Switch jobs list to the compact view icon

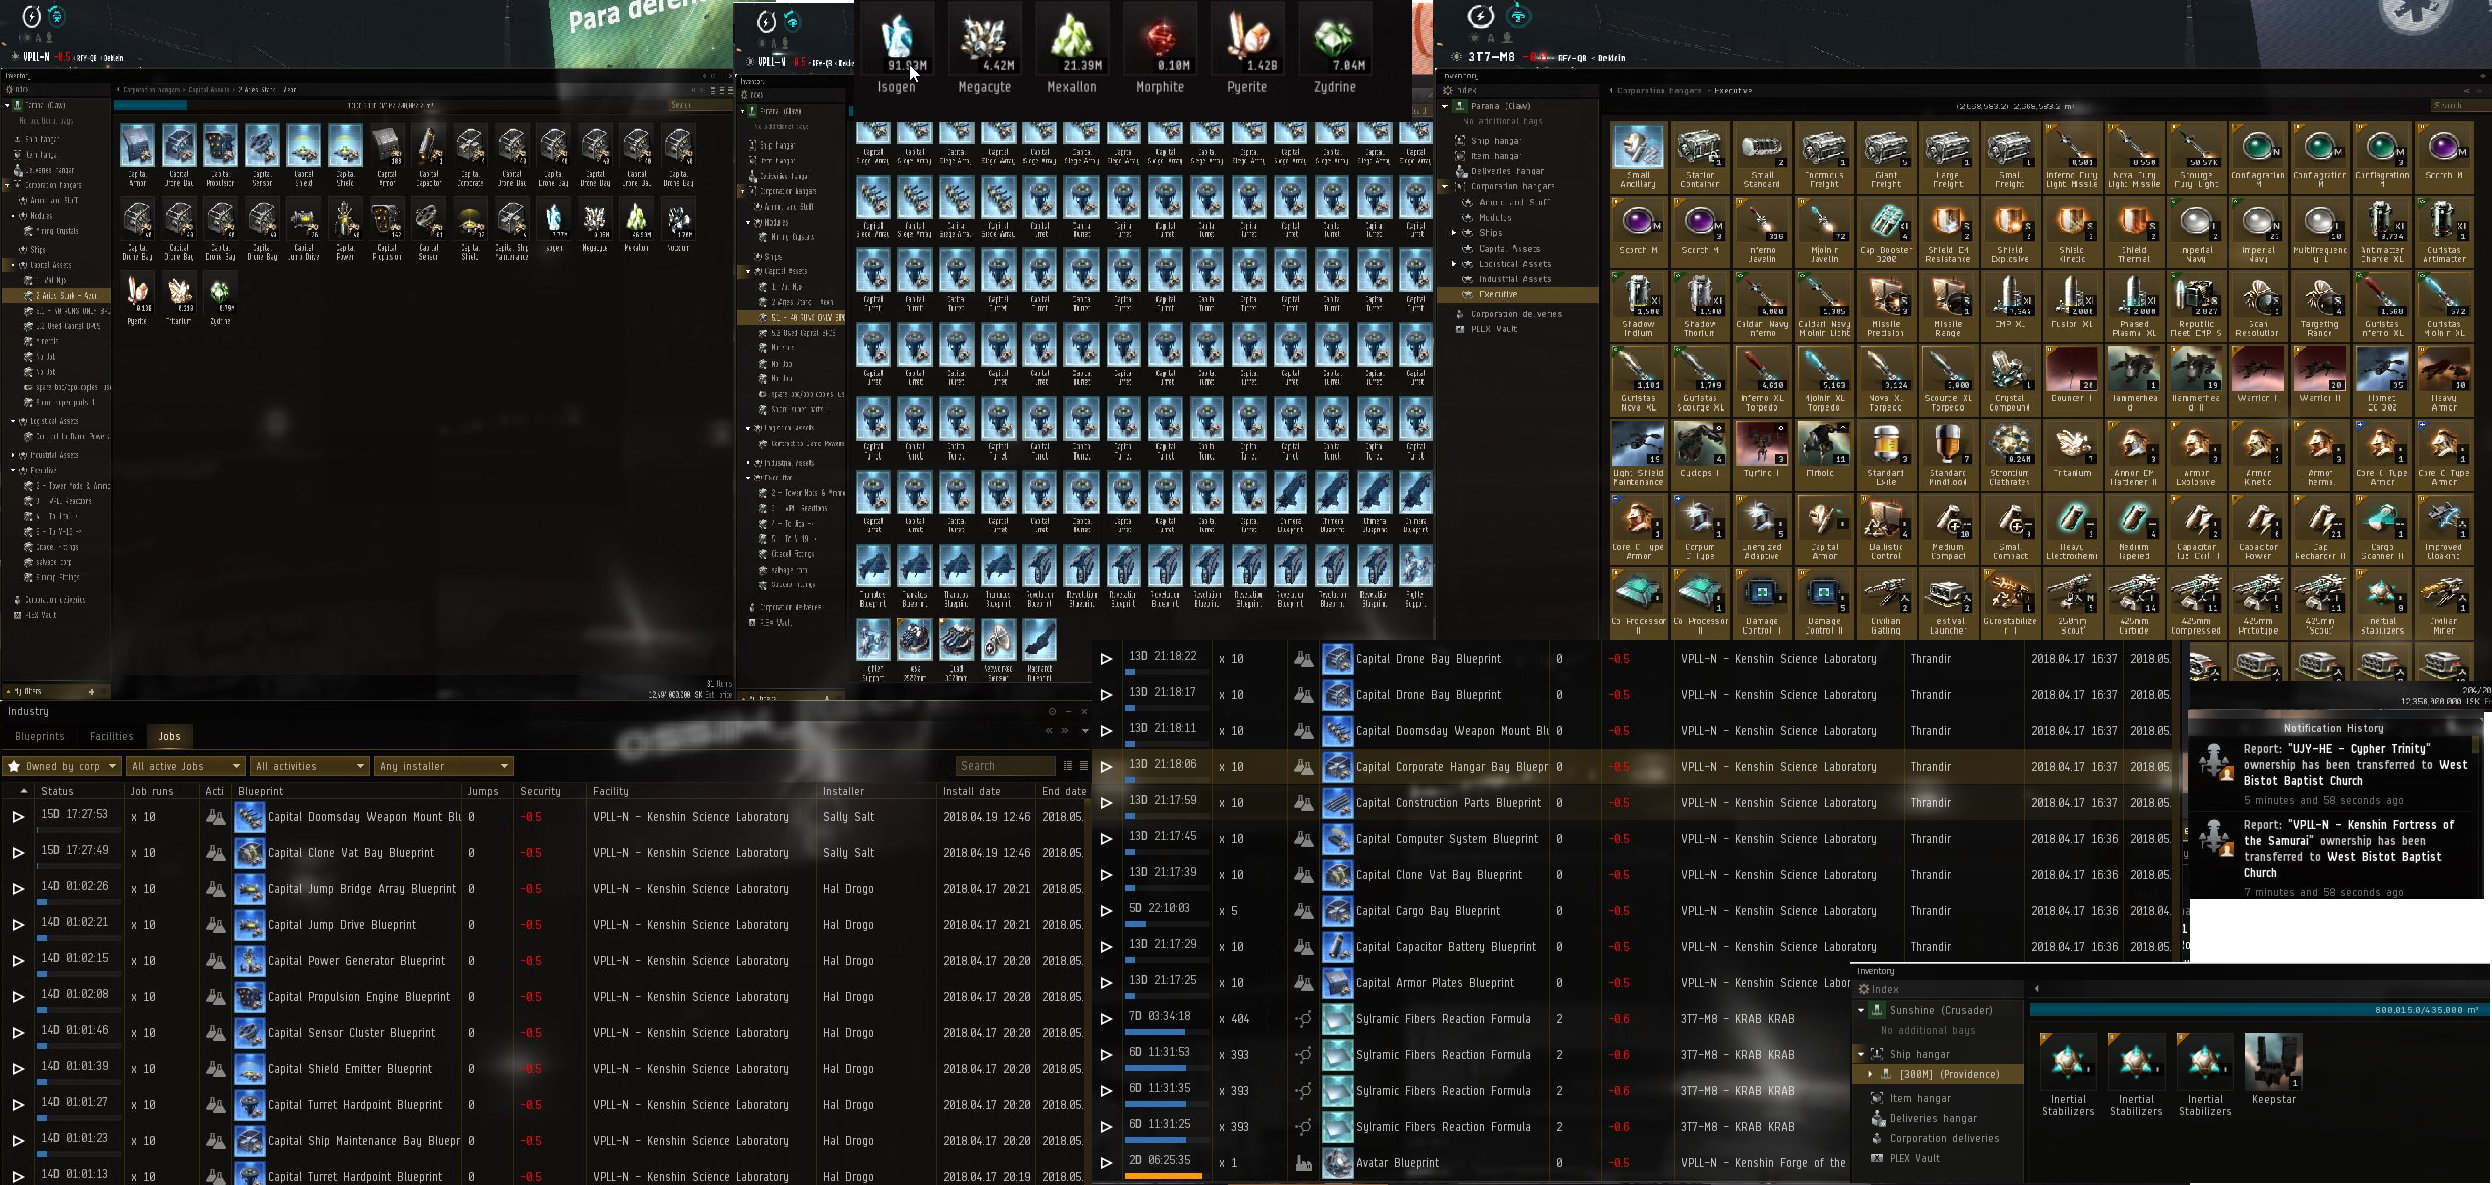point(1068,766)
